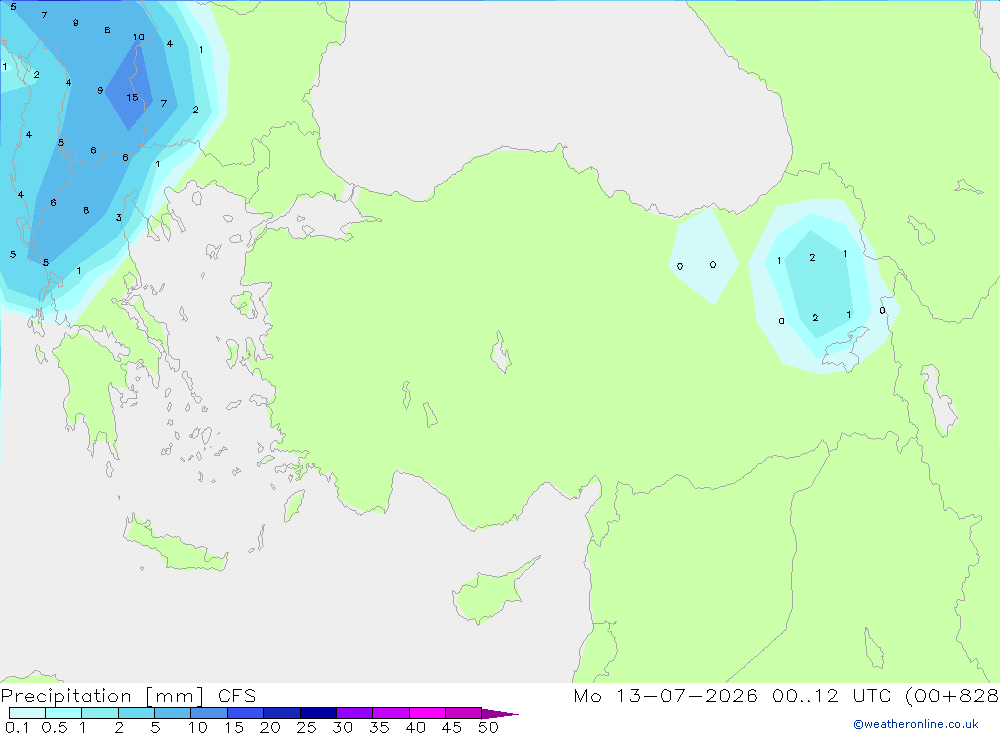The height and width of the screenshot is (733, 1000).
Task: Select the 5–10 mm legend swatch
Action: 173,713
